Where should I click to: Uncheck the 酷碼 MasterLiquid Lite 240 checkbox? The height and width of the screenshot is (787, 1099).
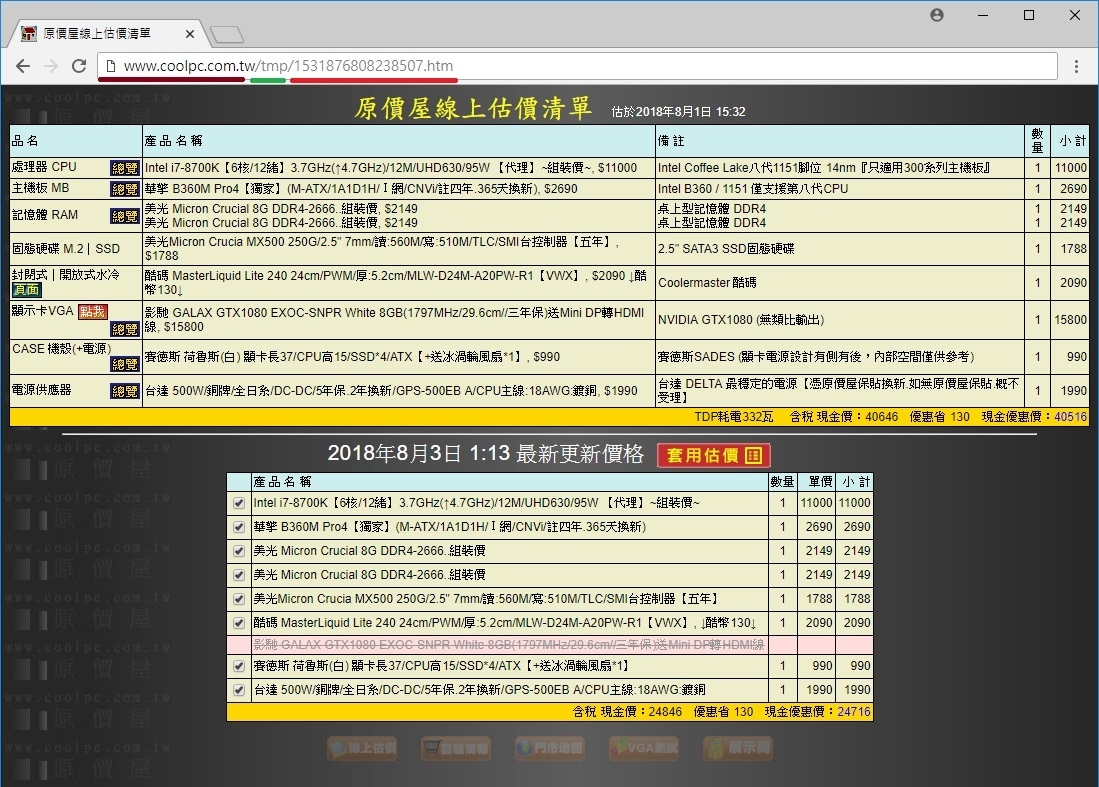[239, 623]
